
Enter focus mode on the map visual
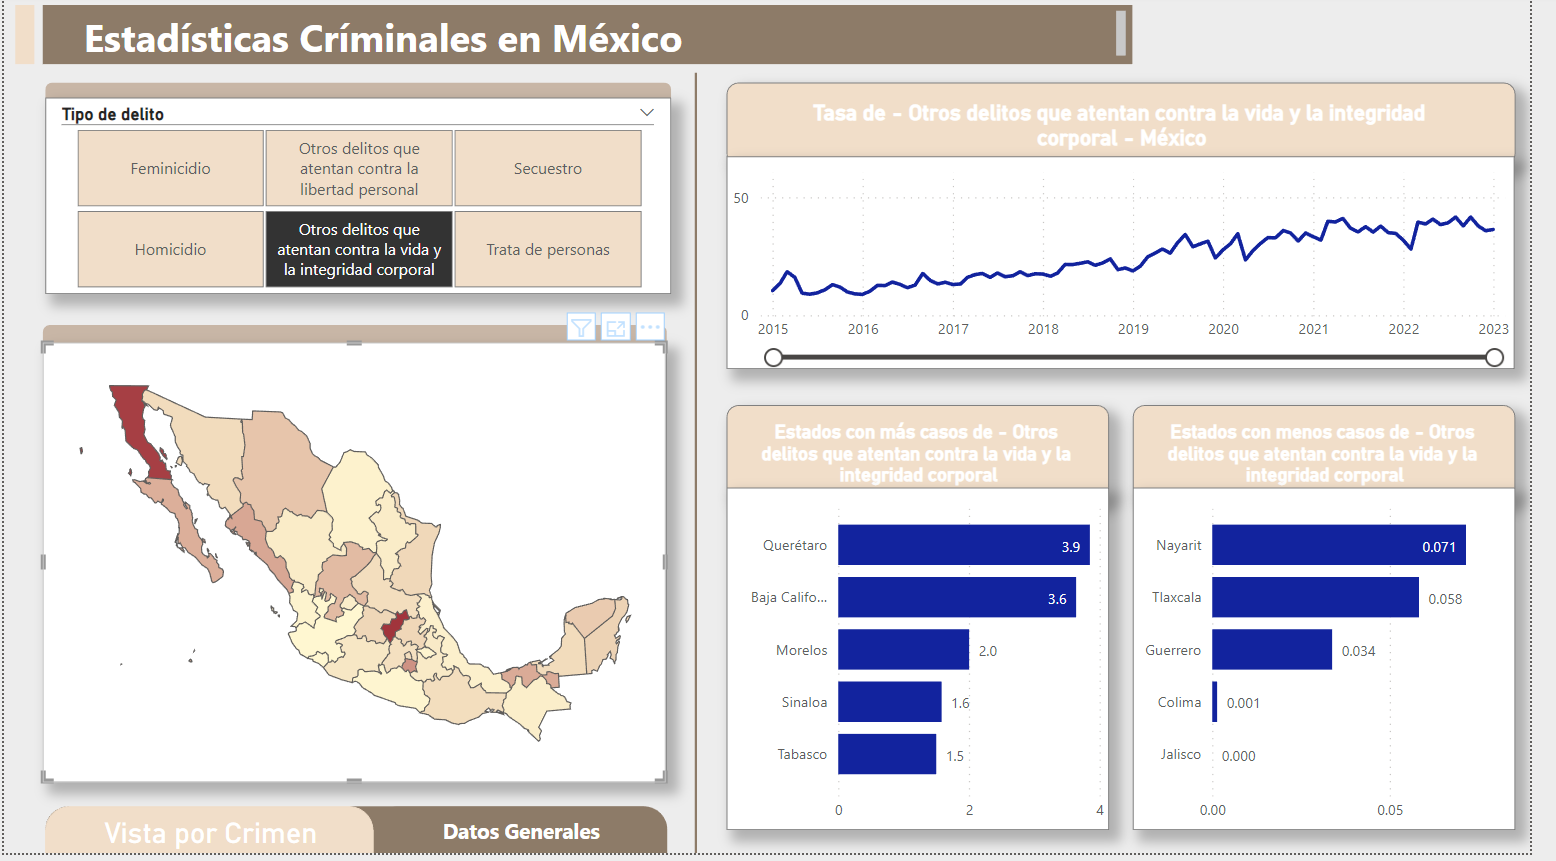(616, 326)
